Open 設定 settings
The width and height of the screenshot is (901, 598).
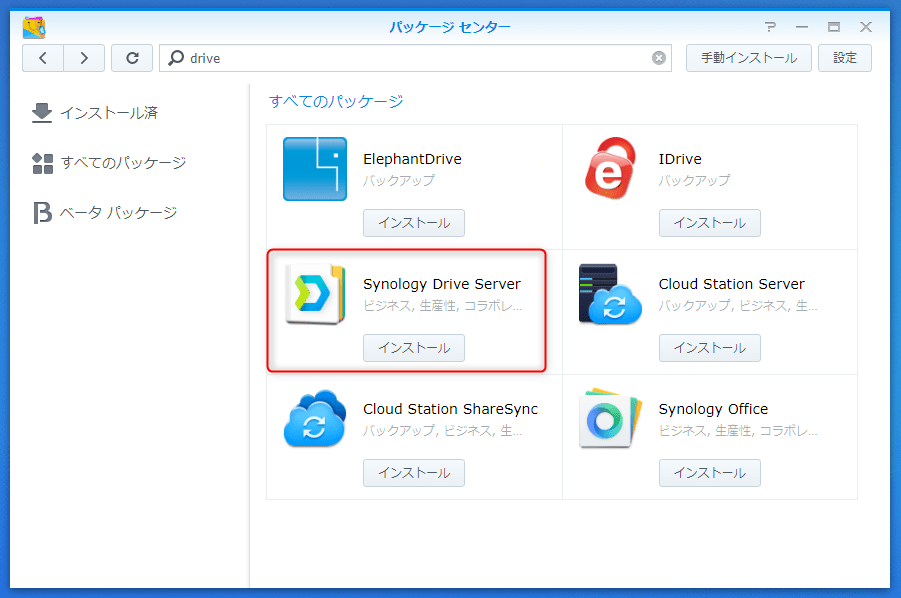[845, 58]
